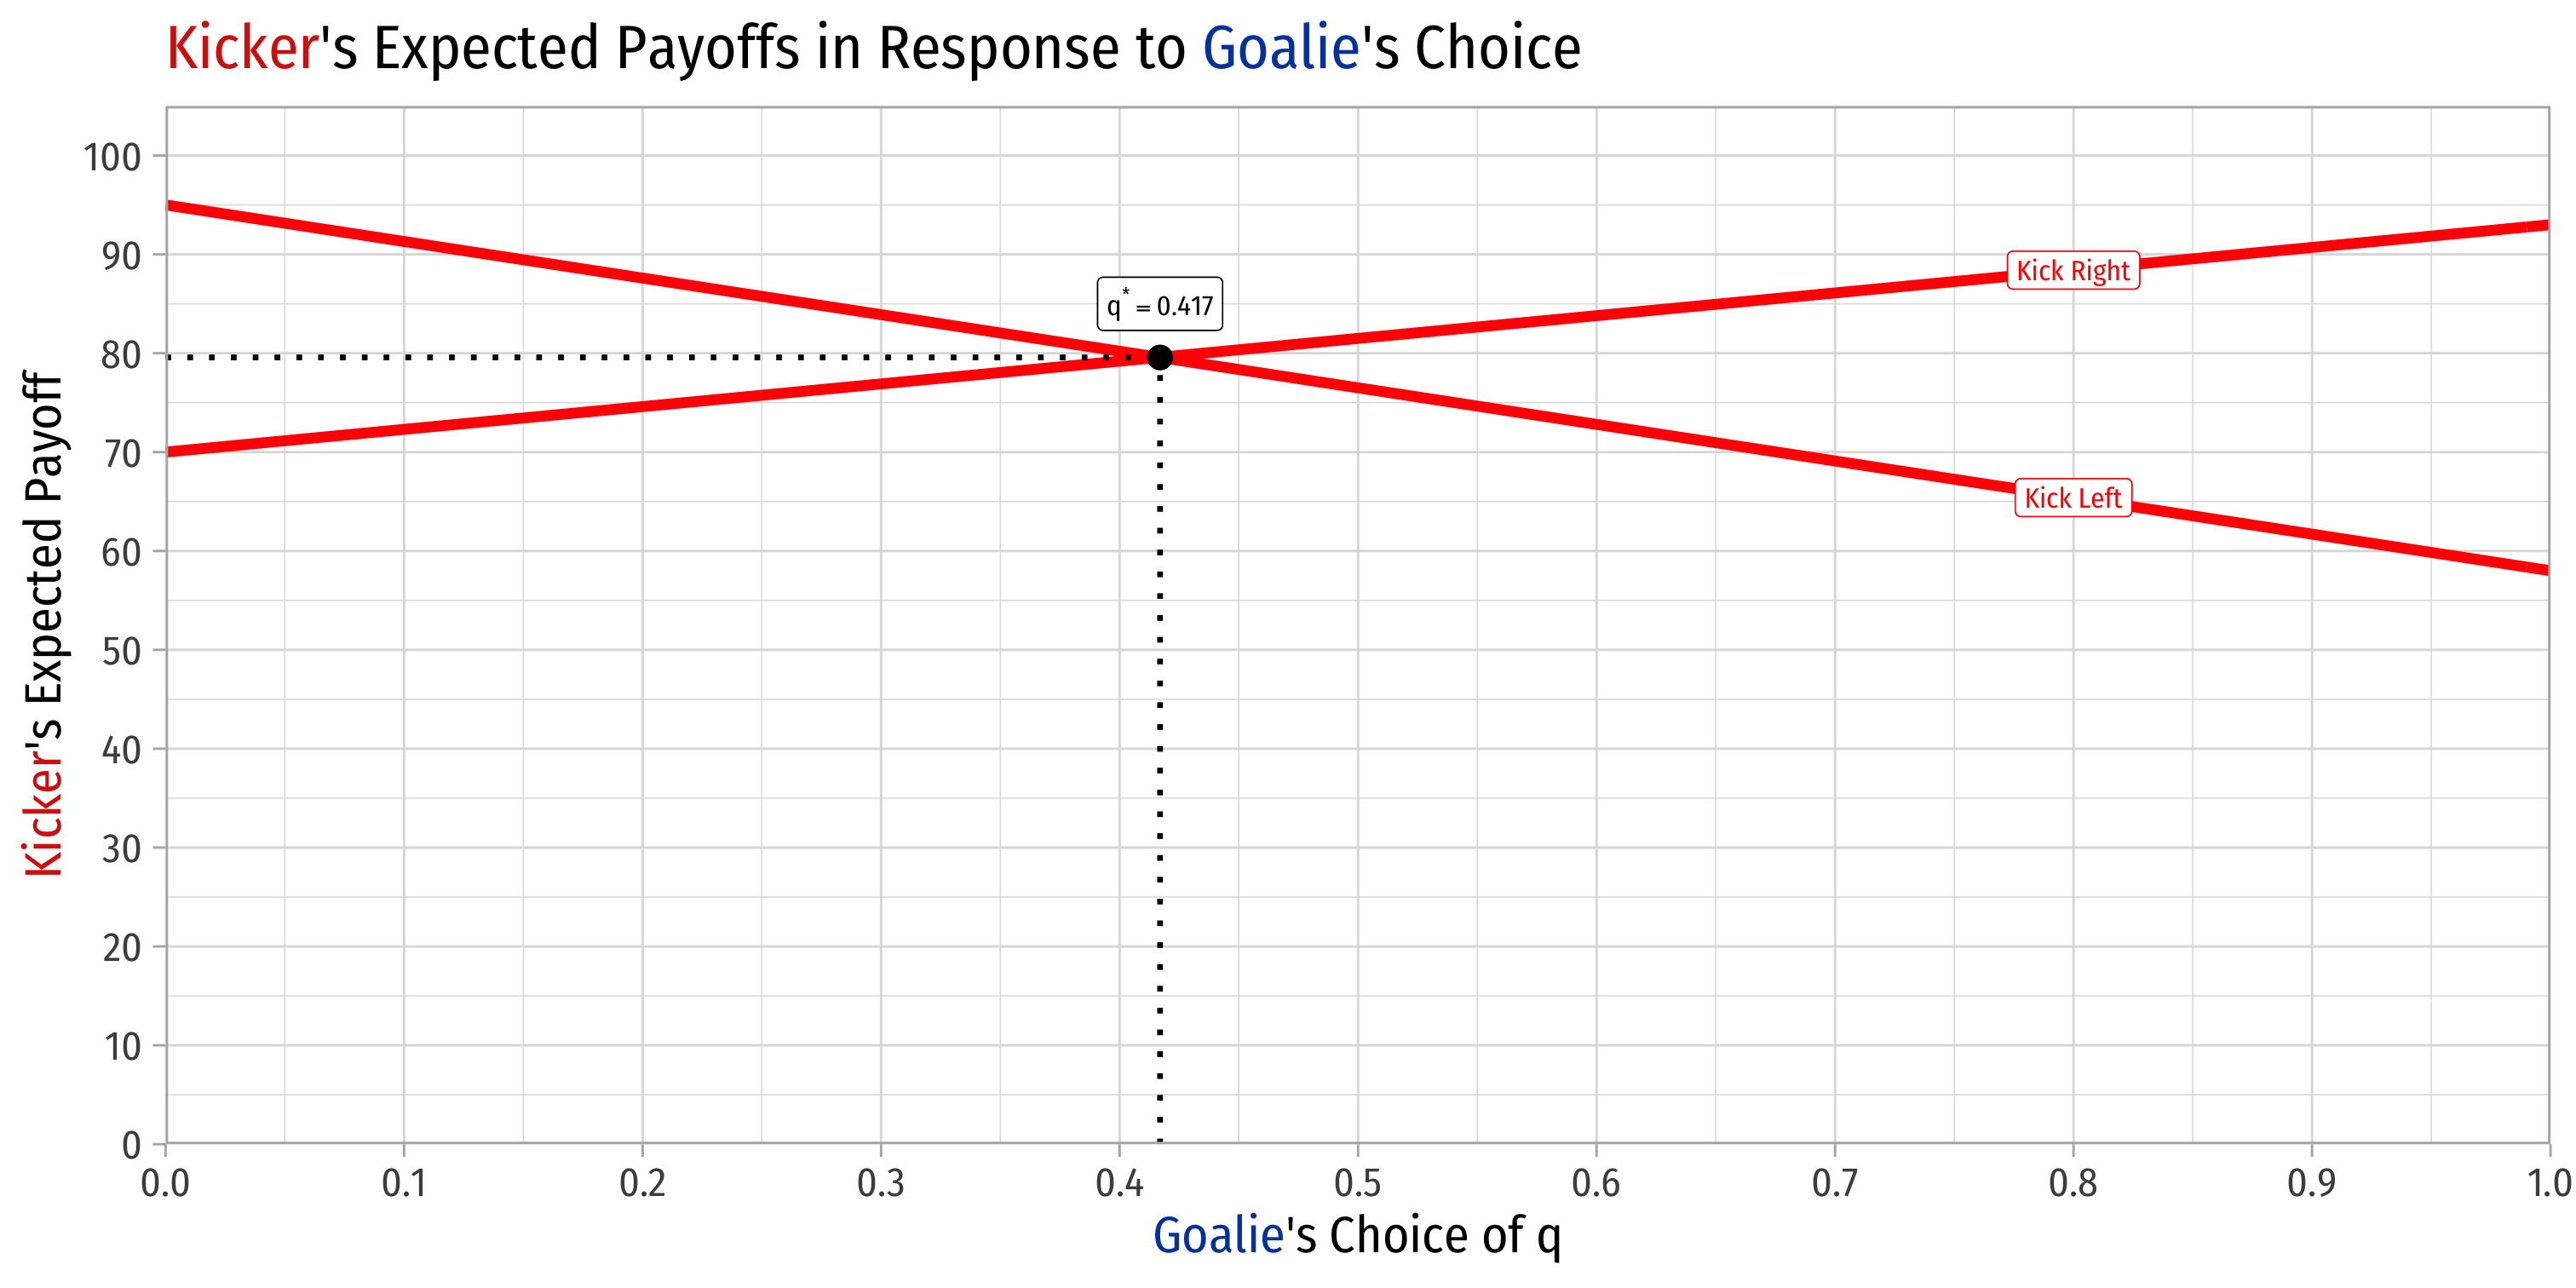Click the 1.0 tick label on x-axis
Image resolution: width=2576 pixels, height=1288 pixels.
[x=2551, y=1183]
